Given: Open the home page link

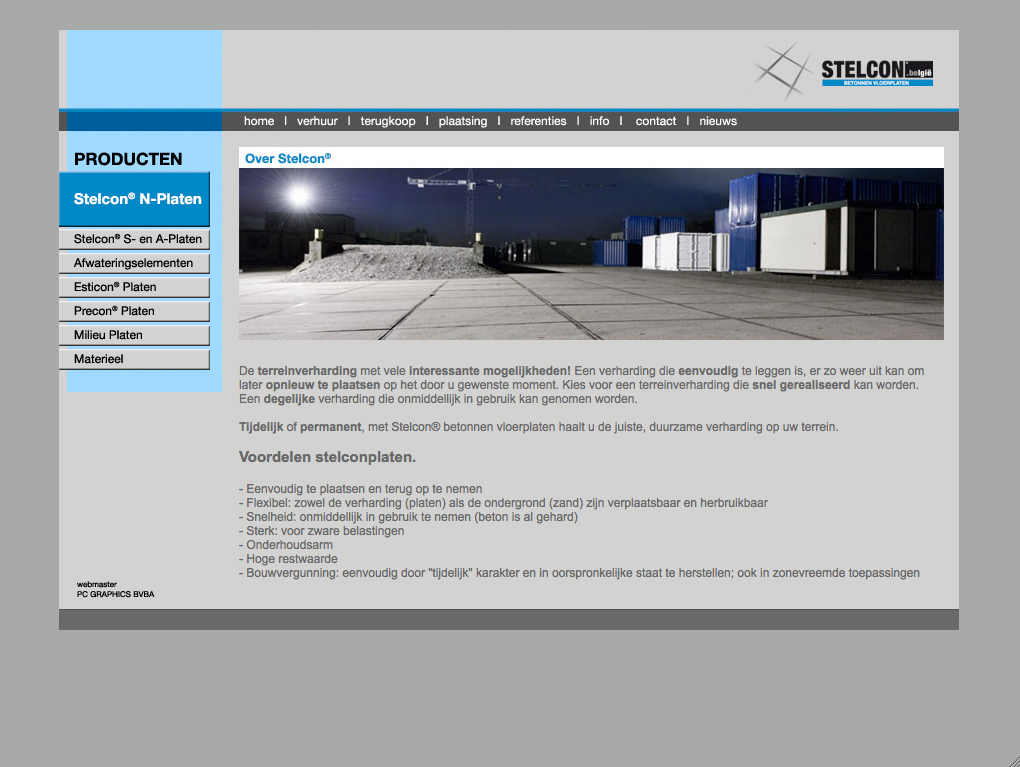Looking at the screenshot, I should coord(259,121).
